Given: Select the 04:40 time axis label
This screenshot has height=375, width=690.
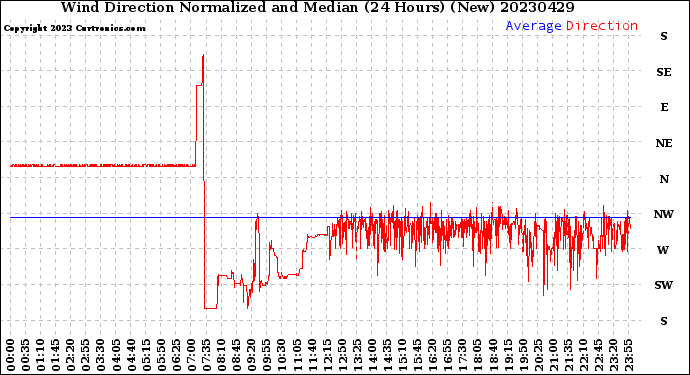Looking at the screenshot, I should point(131,355).
